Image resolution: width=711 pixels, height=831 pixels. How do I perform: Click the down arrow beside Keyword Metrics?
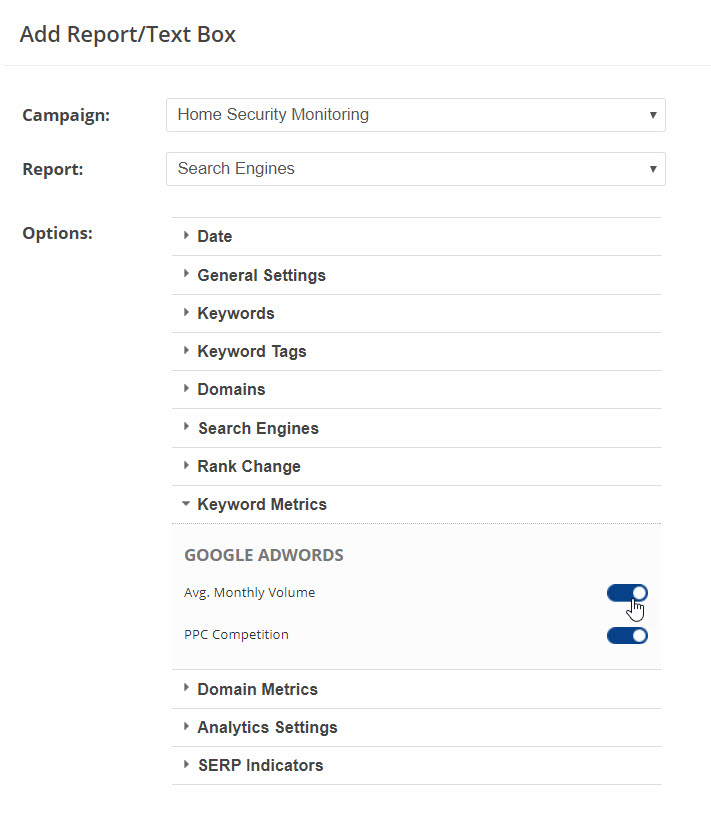point(186,504)
